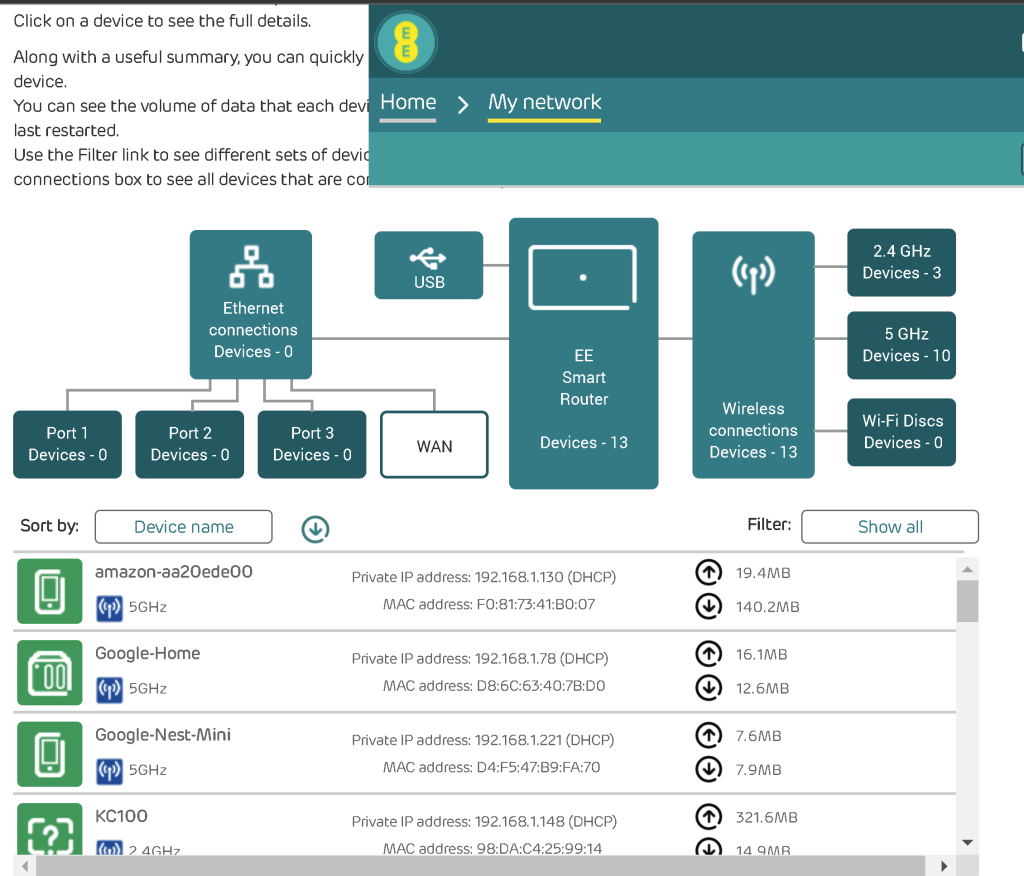Click the Google-Home device icon
Image resolution: width=1024 pixels, height=876 pixels.
point(50,673)
